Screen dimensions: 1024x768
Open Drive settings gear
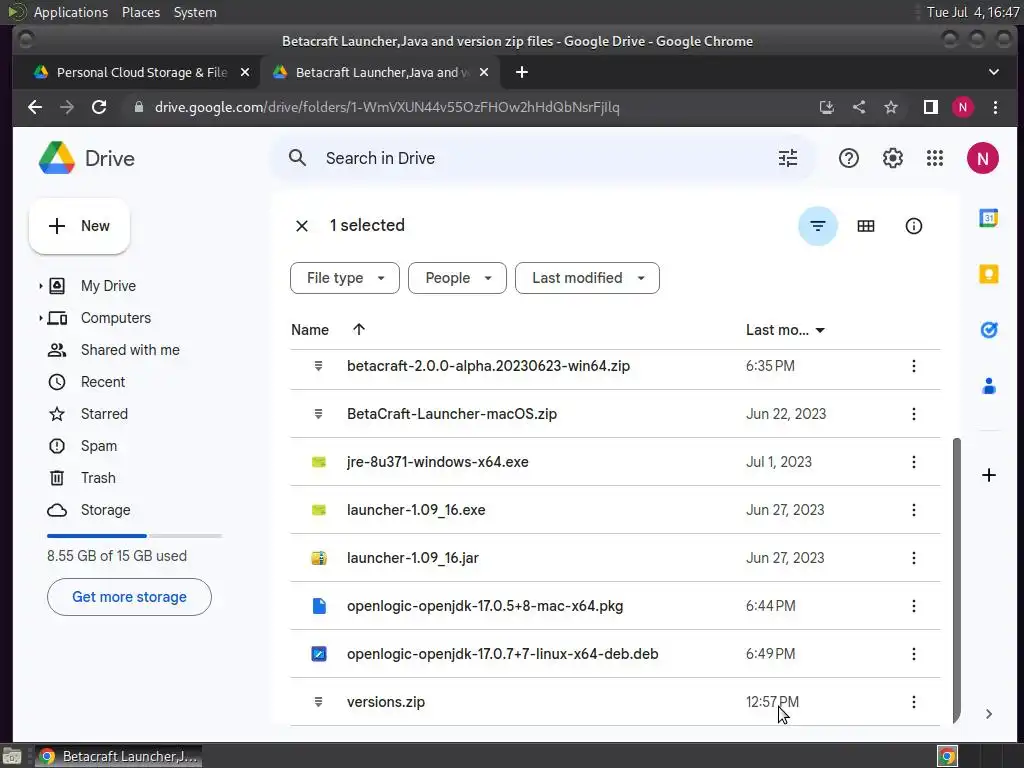pos(892,158)
